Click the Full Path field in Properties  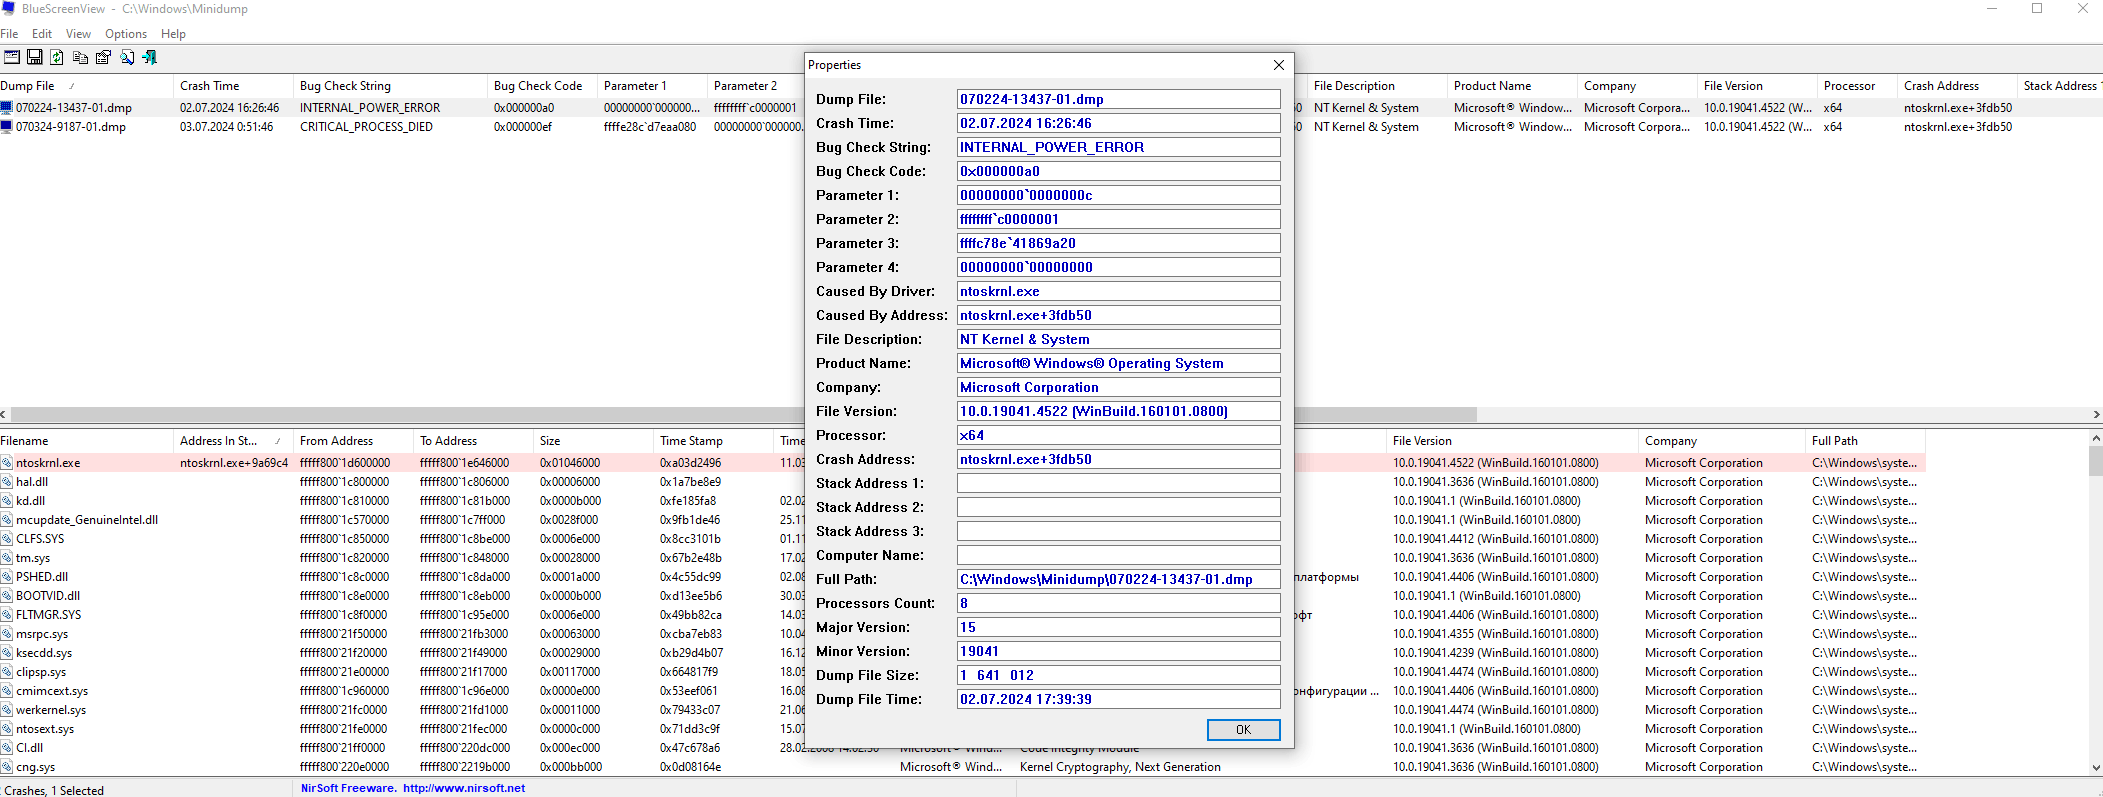pyautogui.click(x=1118, y=579)
